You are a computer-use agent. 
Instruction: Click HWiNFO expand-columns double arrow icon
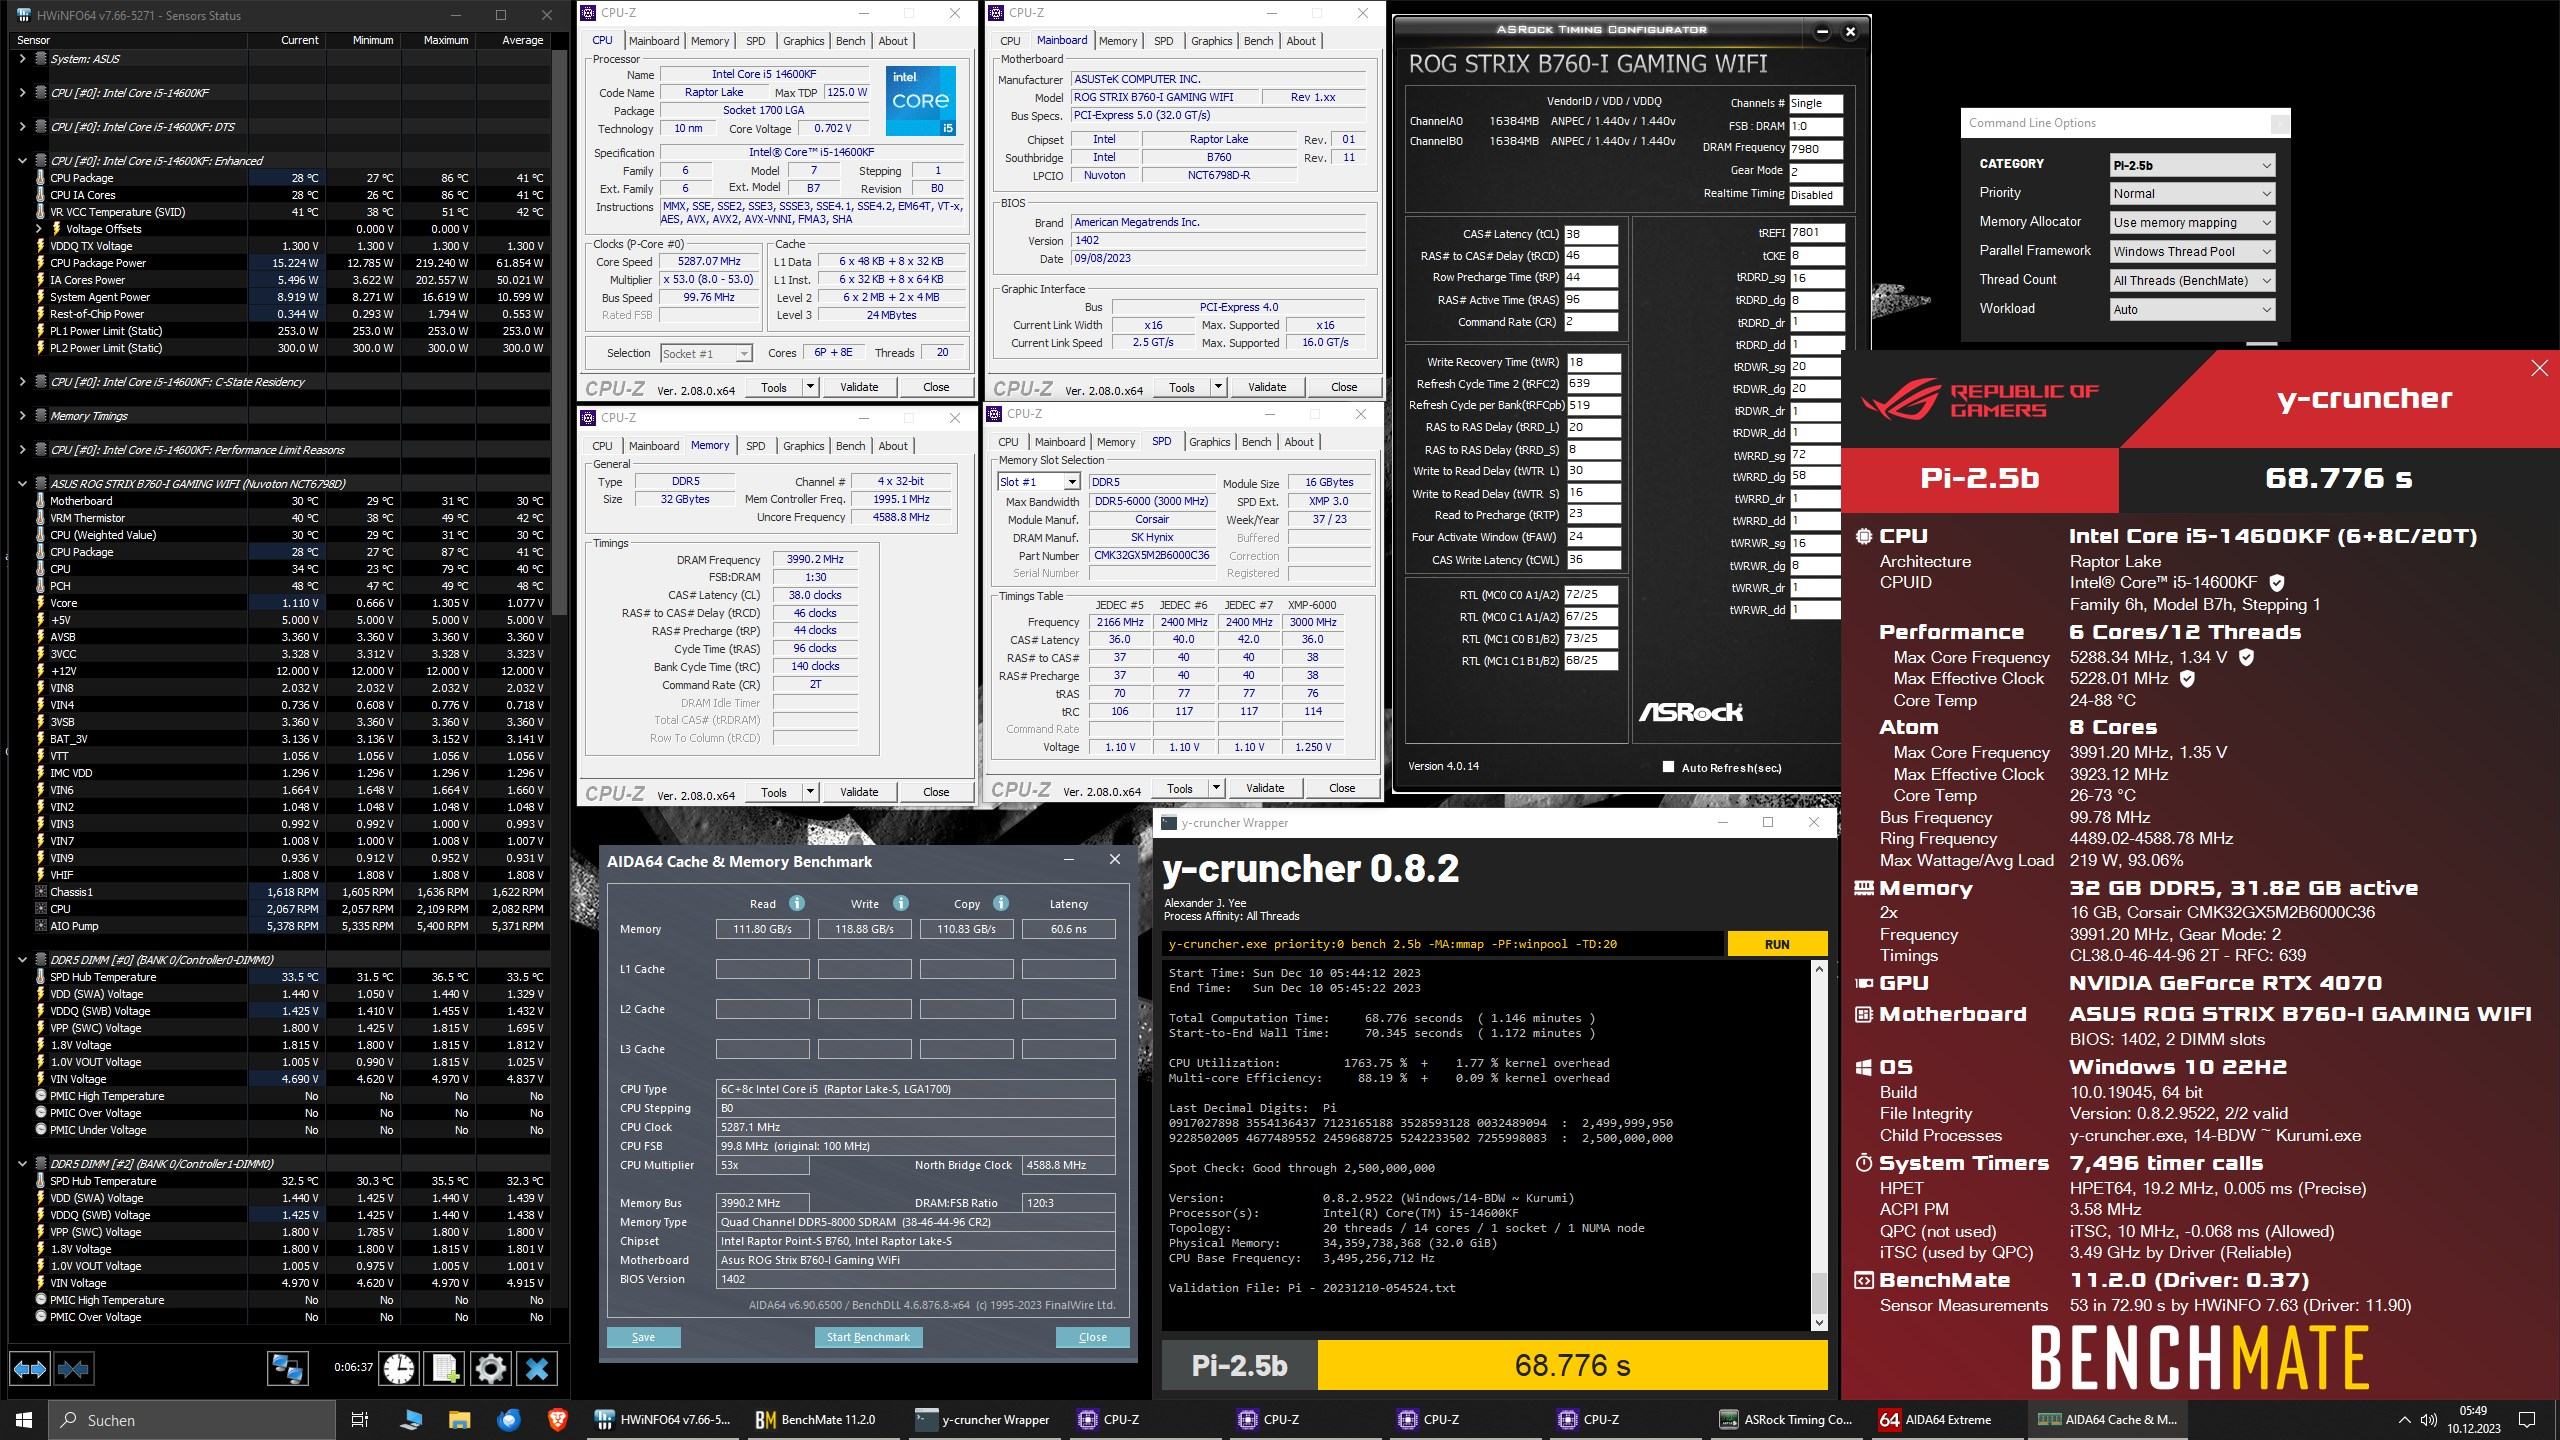29,1368
